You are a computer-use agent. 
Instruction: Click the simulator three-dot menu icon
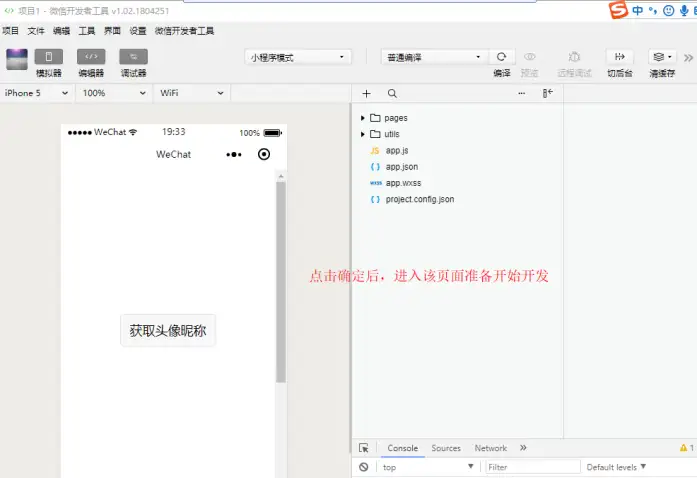pyautogui.click(x=234, y=154)
